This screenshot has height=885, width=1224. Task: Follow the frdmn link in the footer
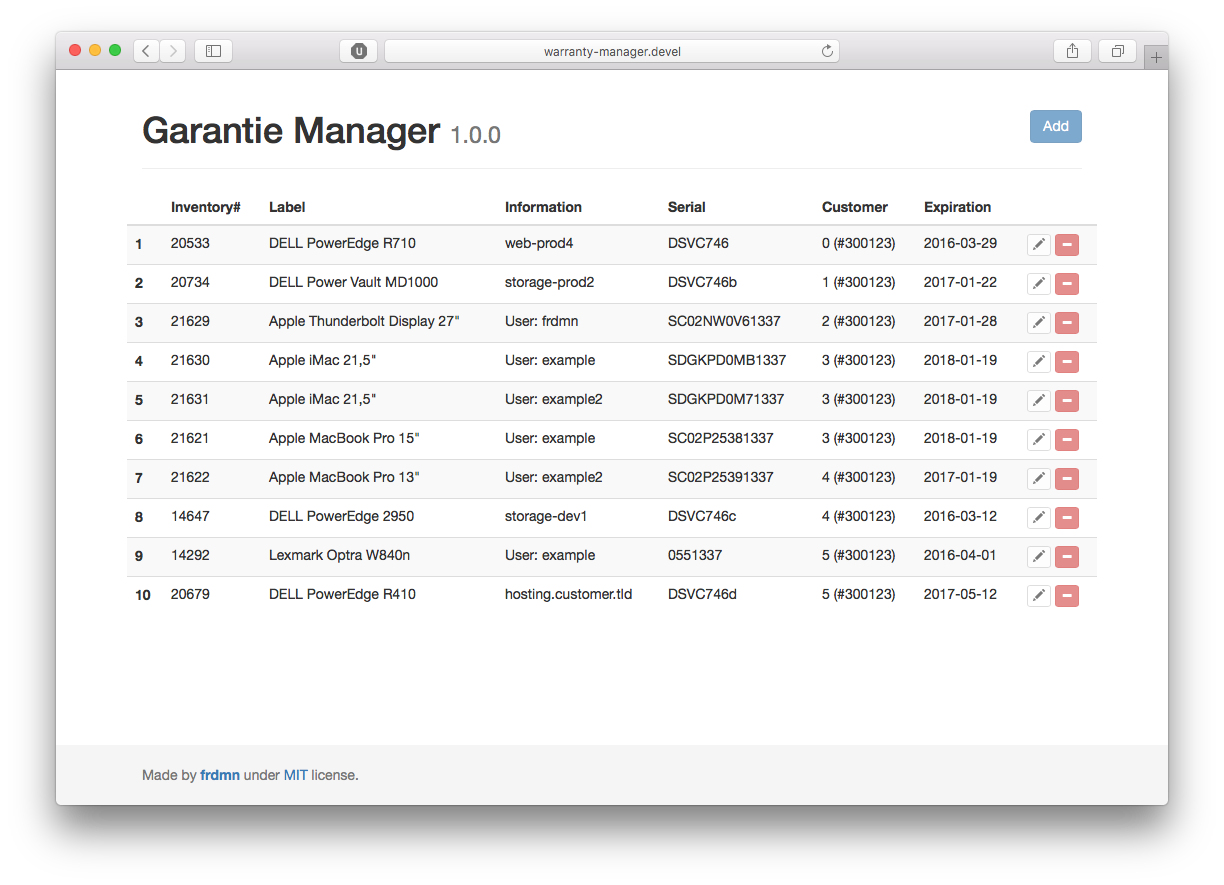click(219, 774)
